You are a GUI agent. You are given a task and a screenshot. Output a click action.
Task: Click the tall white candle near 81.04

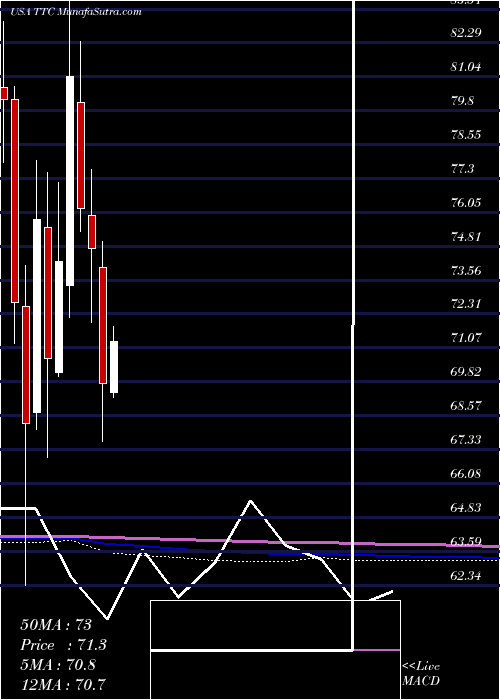[70, 181]
